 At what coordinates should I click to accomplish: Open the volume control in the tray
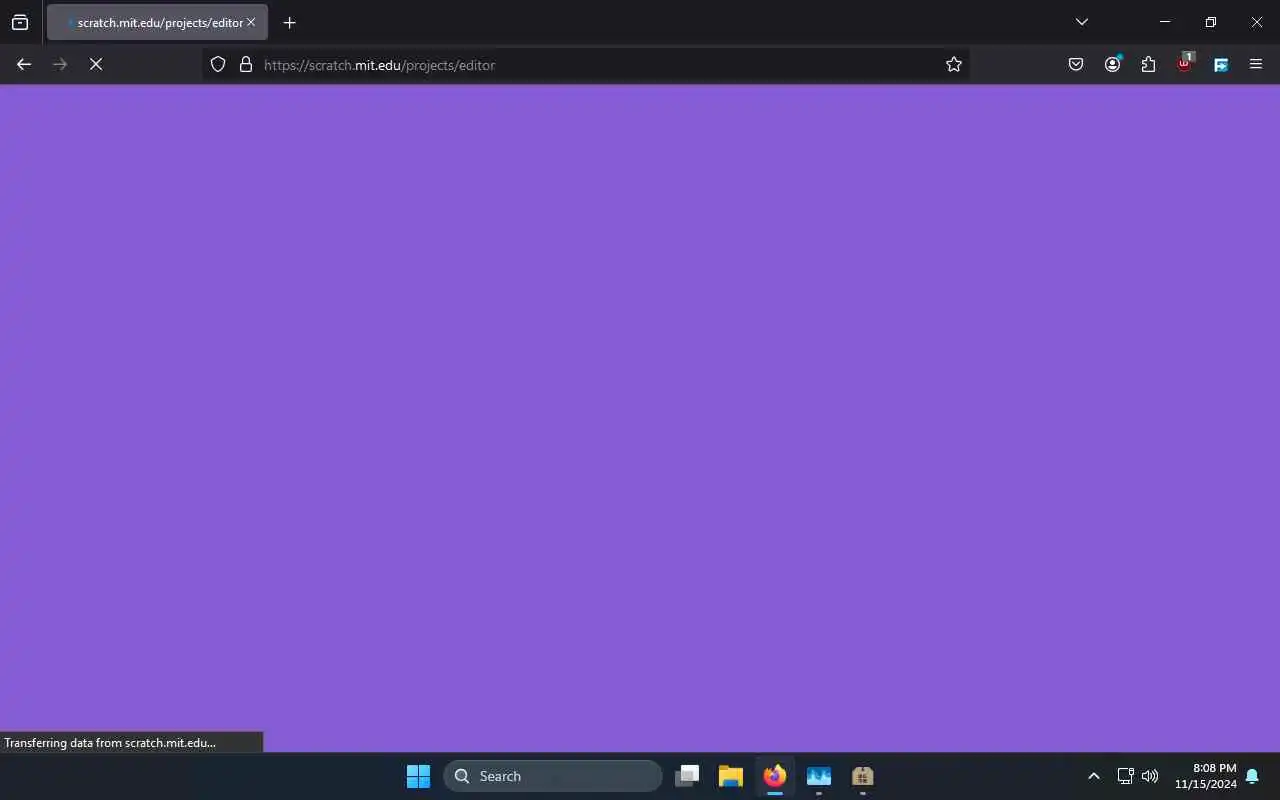click(1150, 776)
